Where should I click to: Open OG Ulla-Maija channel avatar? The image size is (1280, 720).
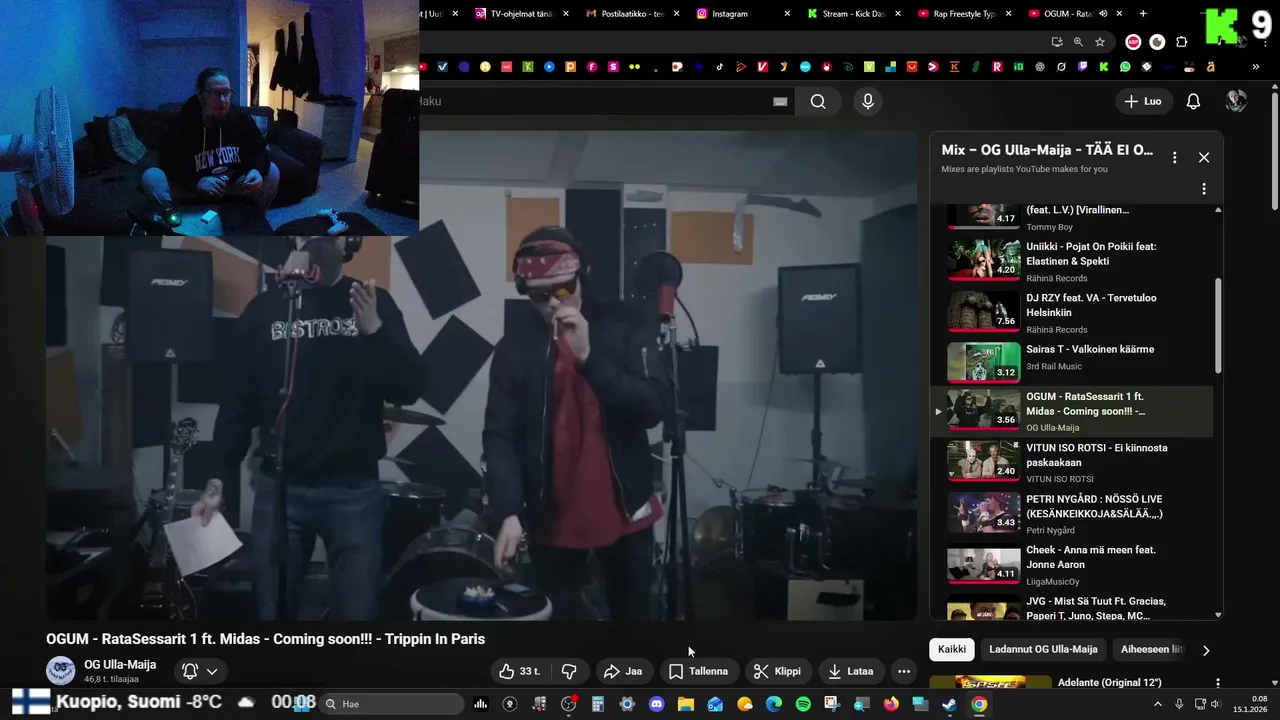[x=61, y=671]
